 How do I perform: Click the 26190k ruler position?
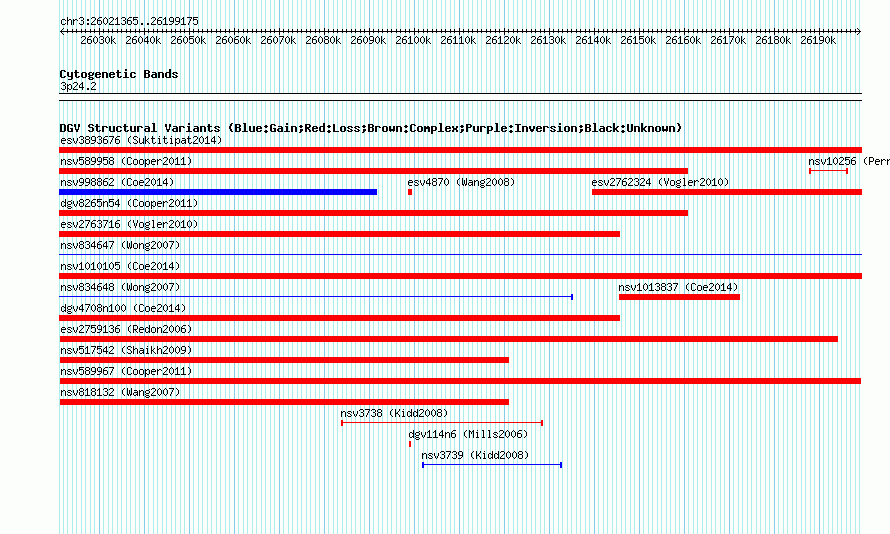(818, 40)
